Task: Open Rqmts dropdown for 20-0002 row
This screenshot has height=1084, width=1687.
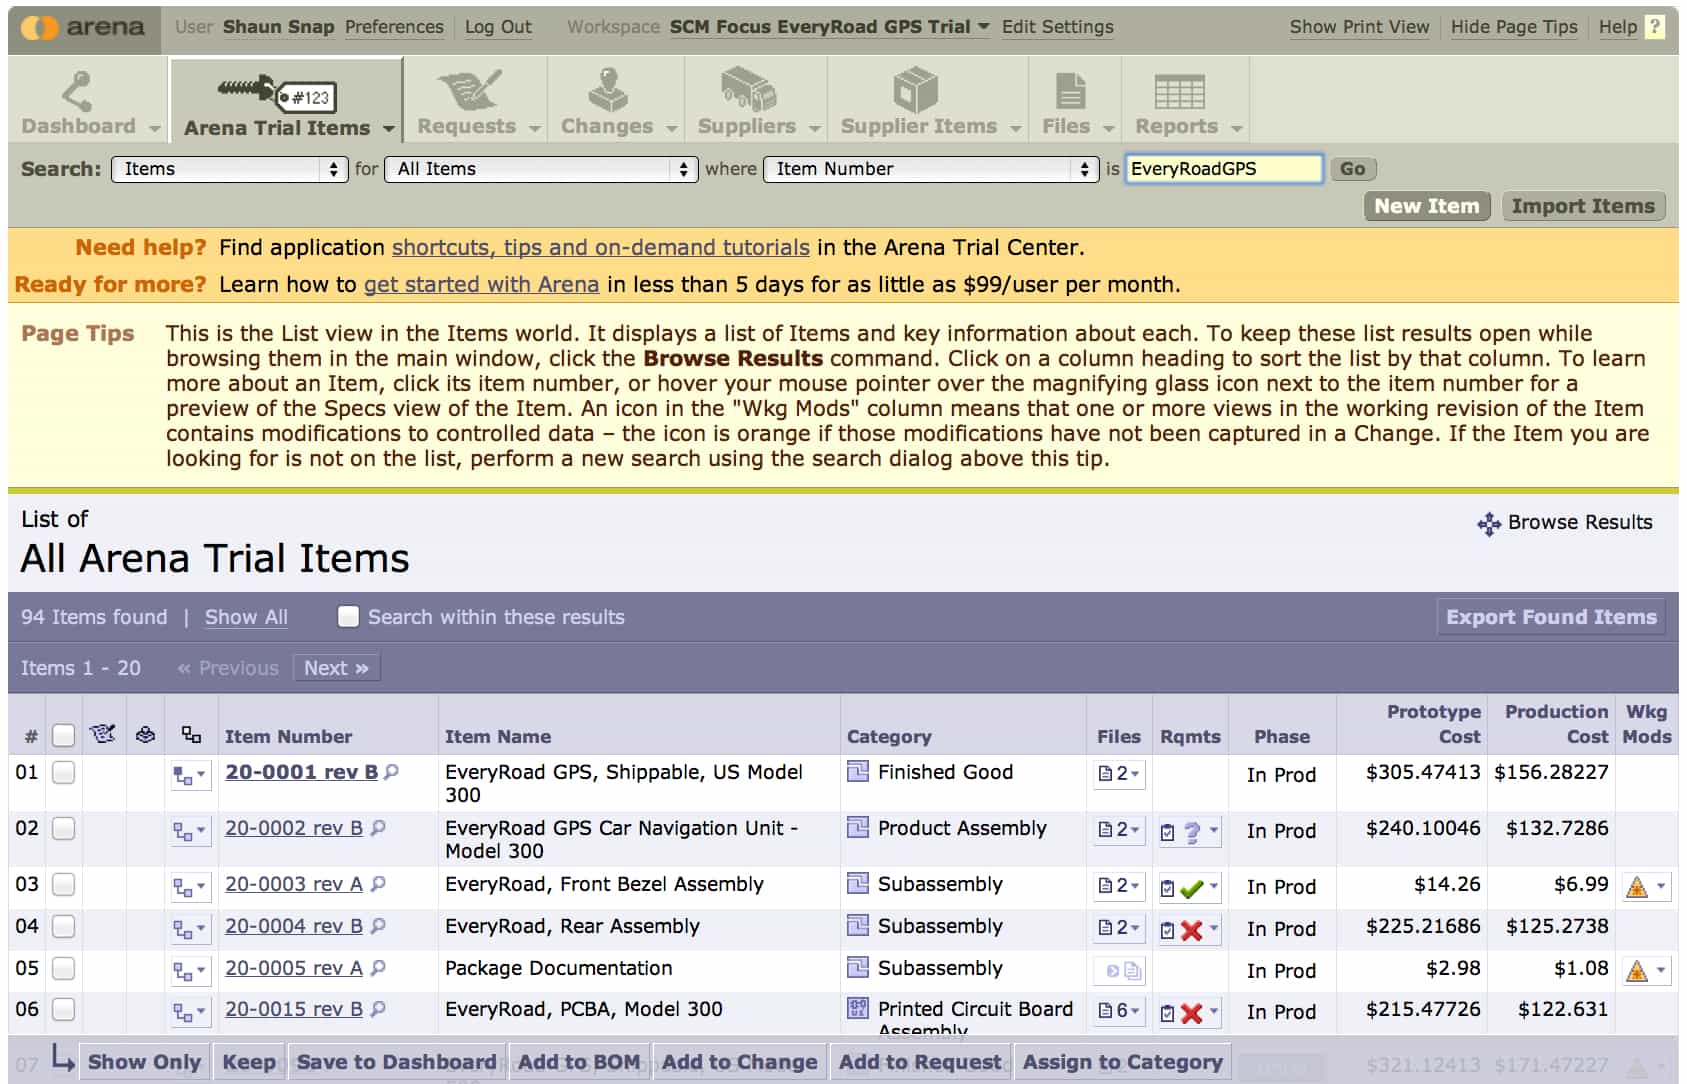Action: click(x=1190, y=831)
